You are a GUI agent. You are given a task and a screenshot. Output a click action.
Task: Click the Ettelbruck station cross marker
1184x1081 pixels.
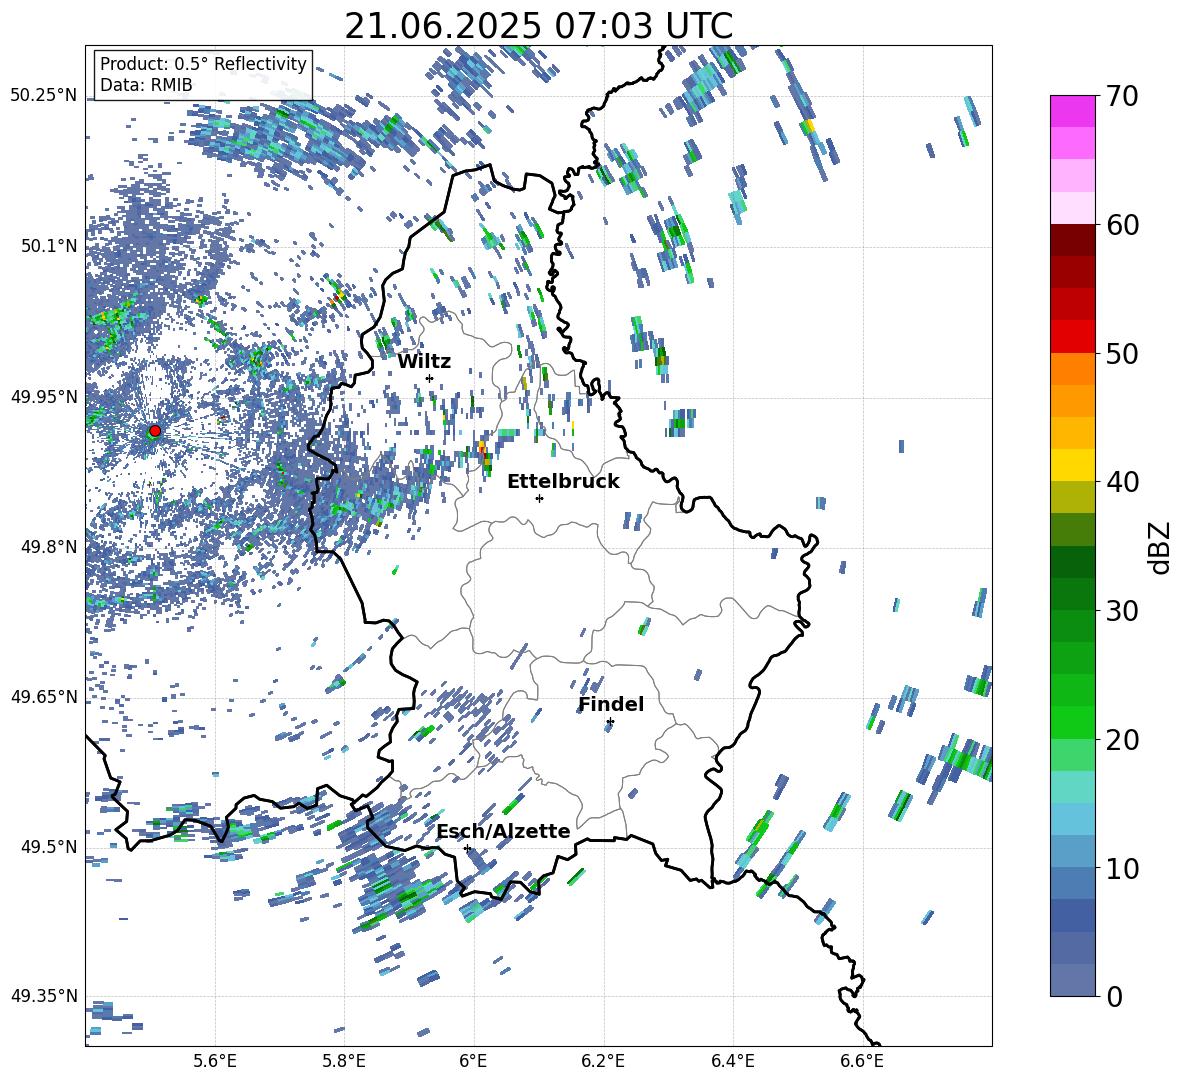(x=539, y=498)
